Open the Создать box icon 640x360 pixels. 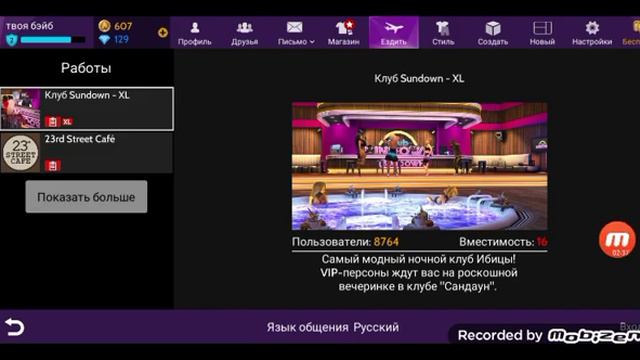coord(493,28)
